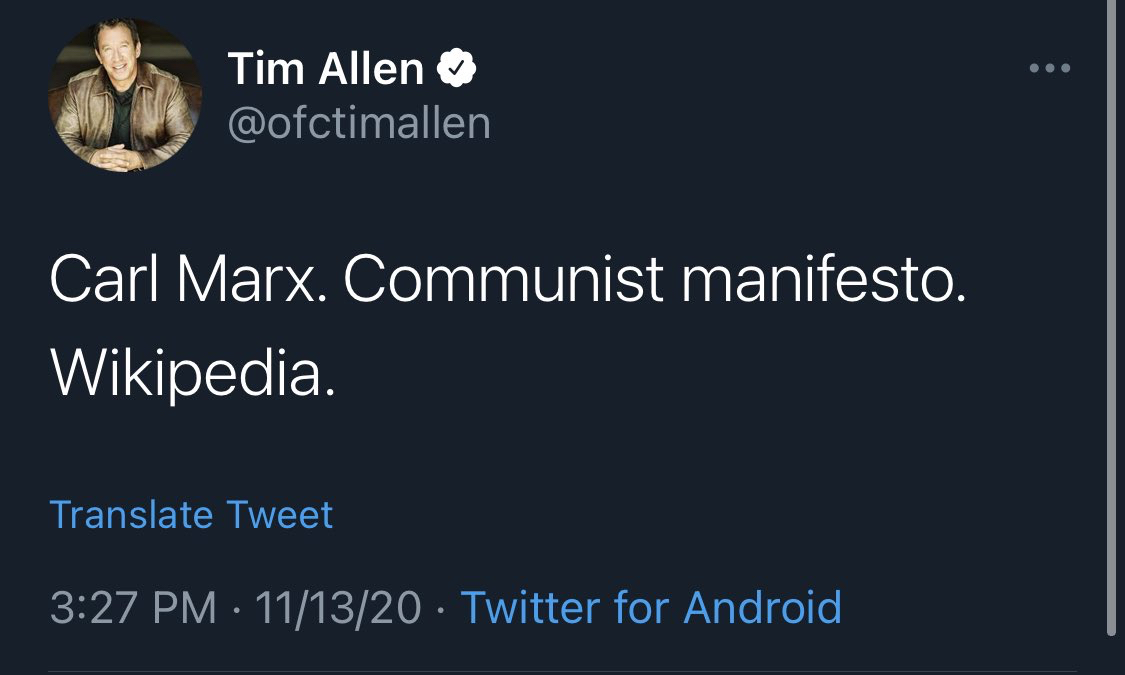
Task: Open the tweet's three-dot more options menu
Action: point(1049,69)
